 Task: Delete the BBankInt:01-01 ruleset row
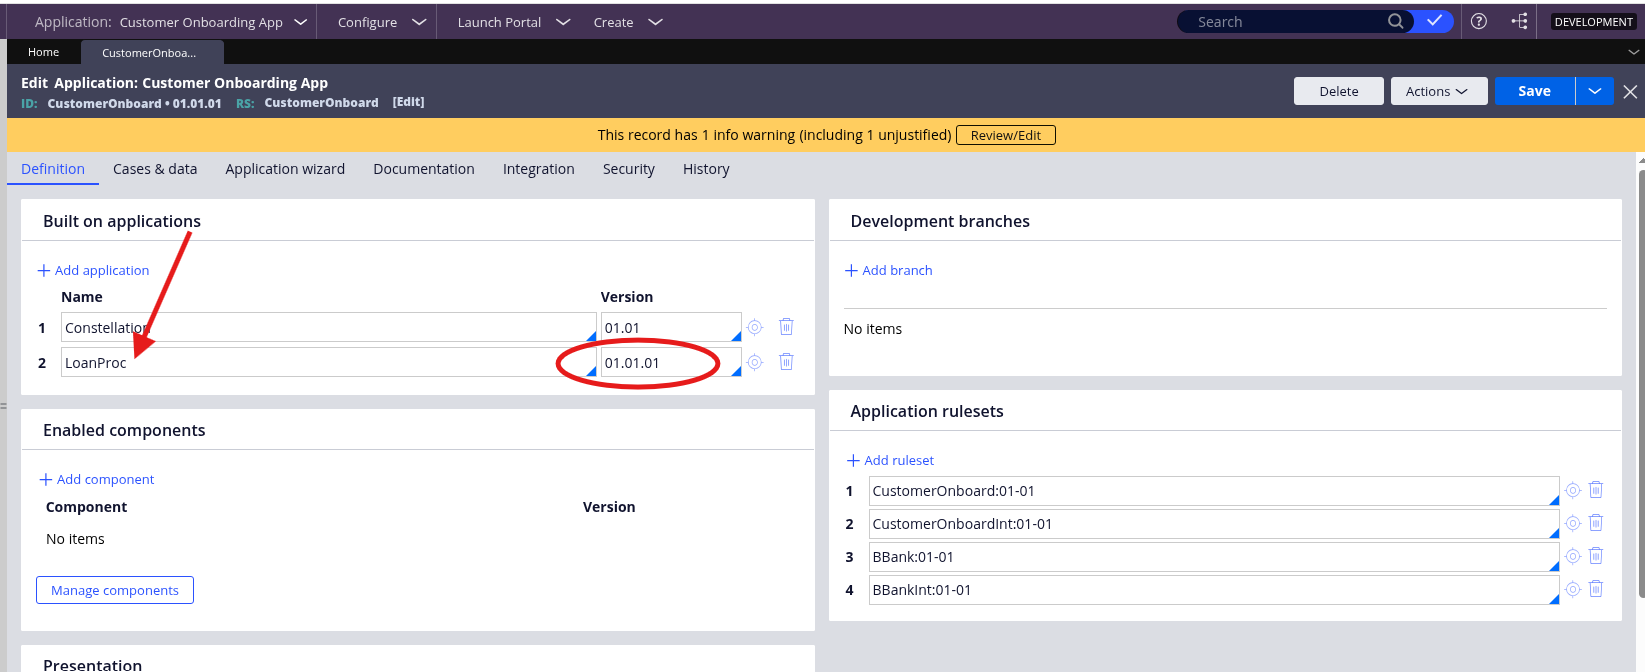click(x=1596, y=589)
